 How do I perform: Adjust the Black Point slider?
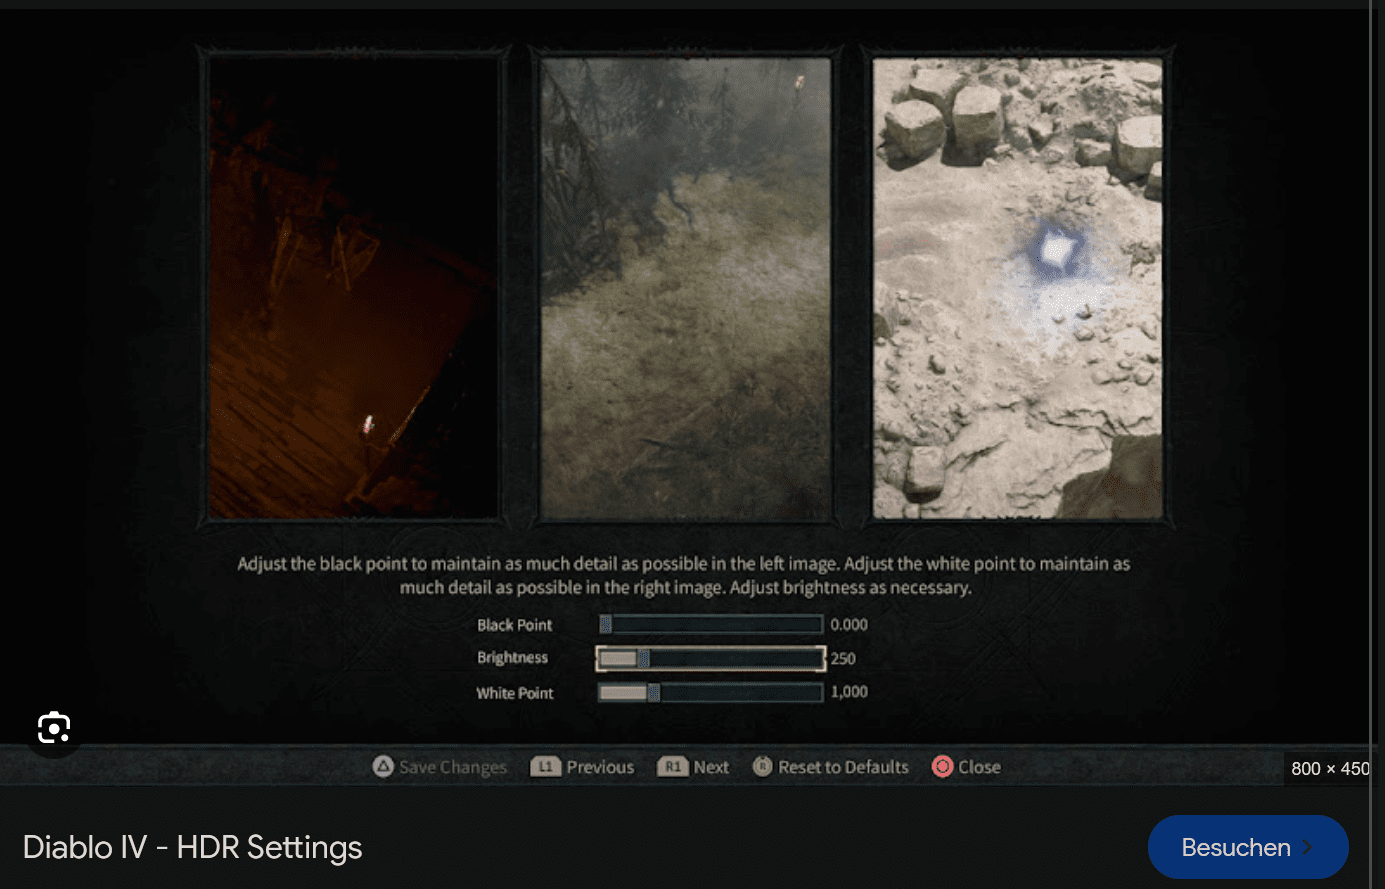pyautogui.click(x=711, y=624)
